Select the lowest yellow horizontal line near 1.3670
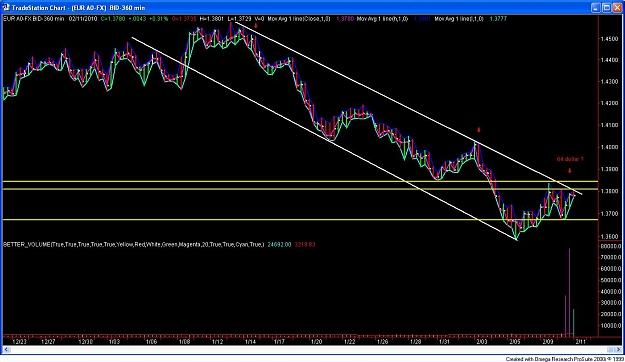Viewport: 625px width, 362px height. point(300,220)
